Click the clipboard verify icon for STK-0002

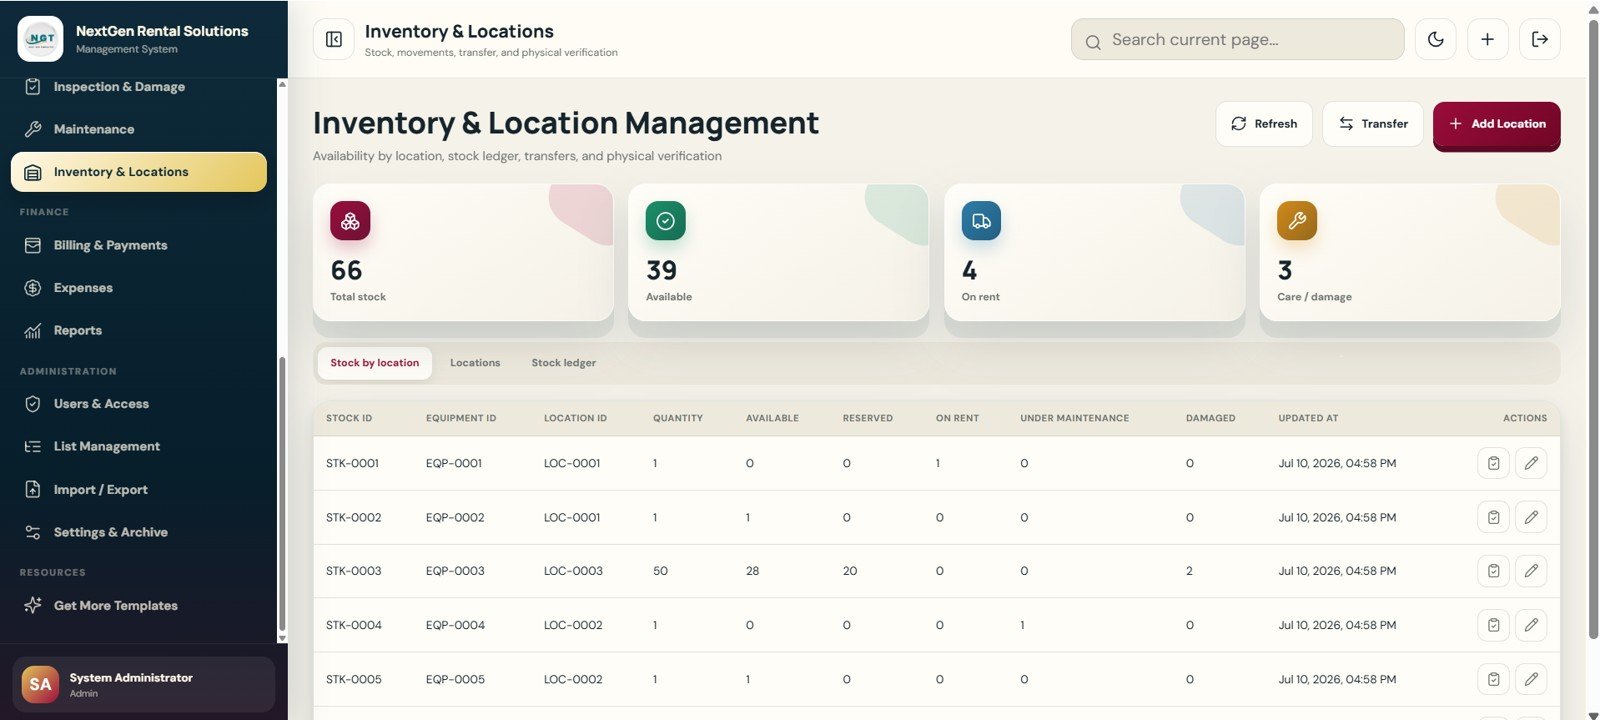[x=1493, y=517]
